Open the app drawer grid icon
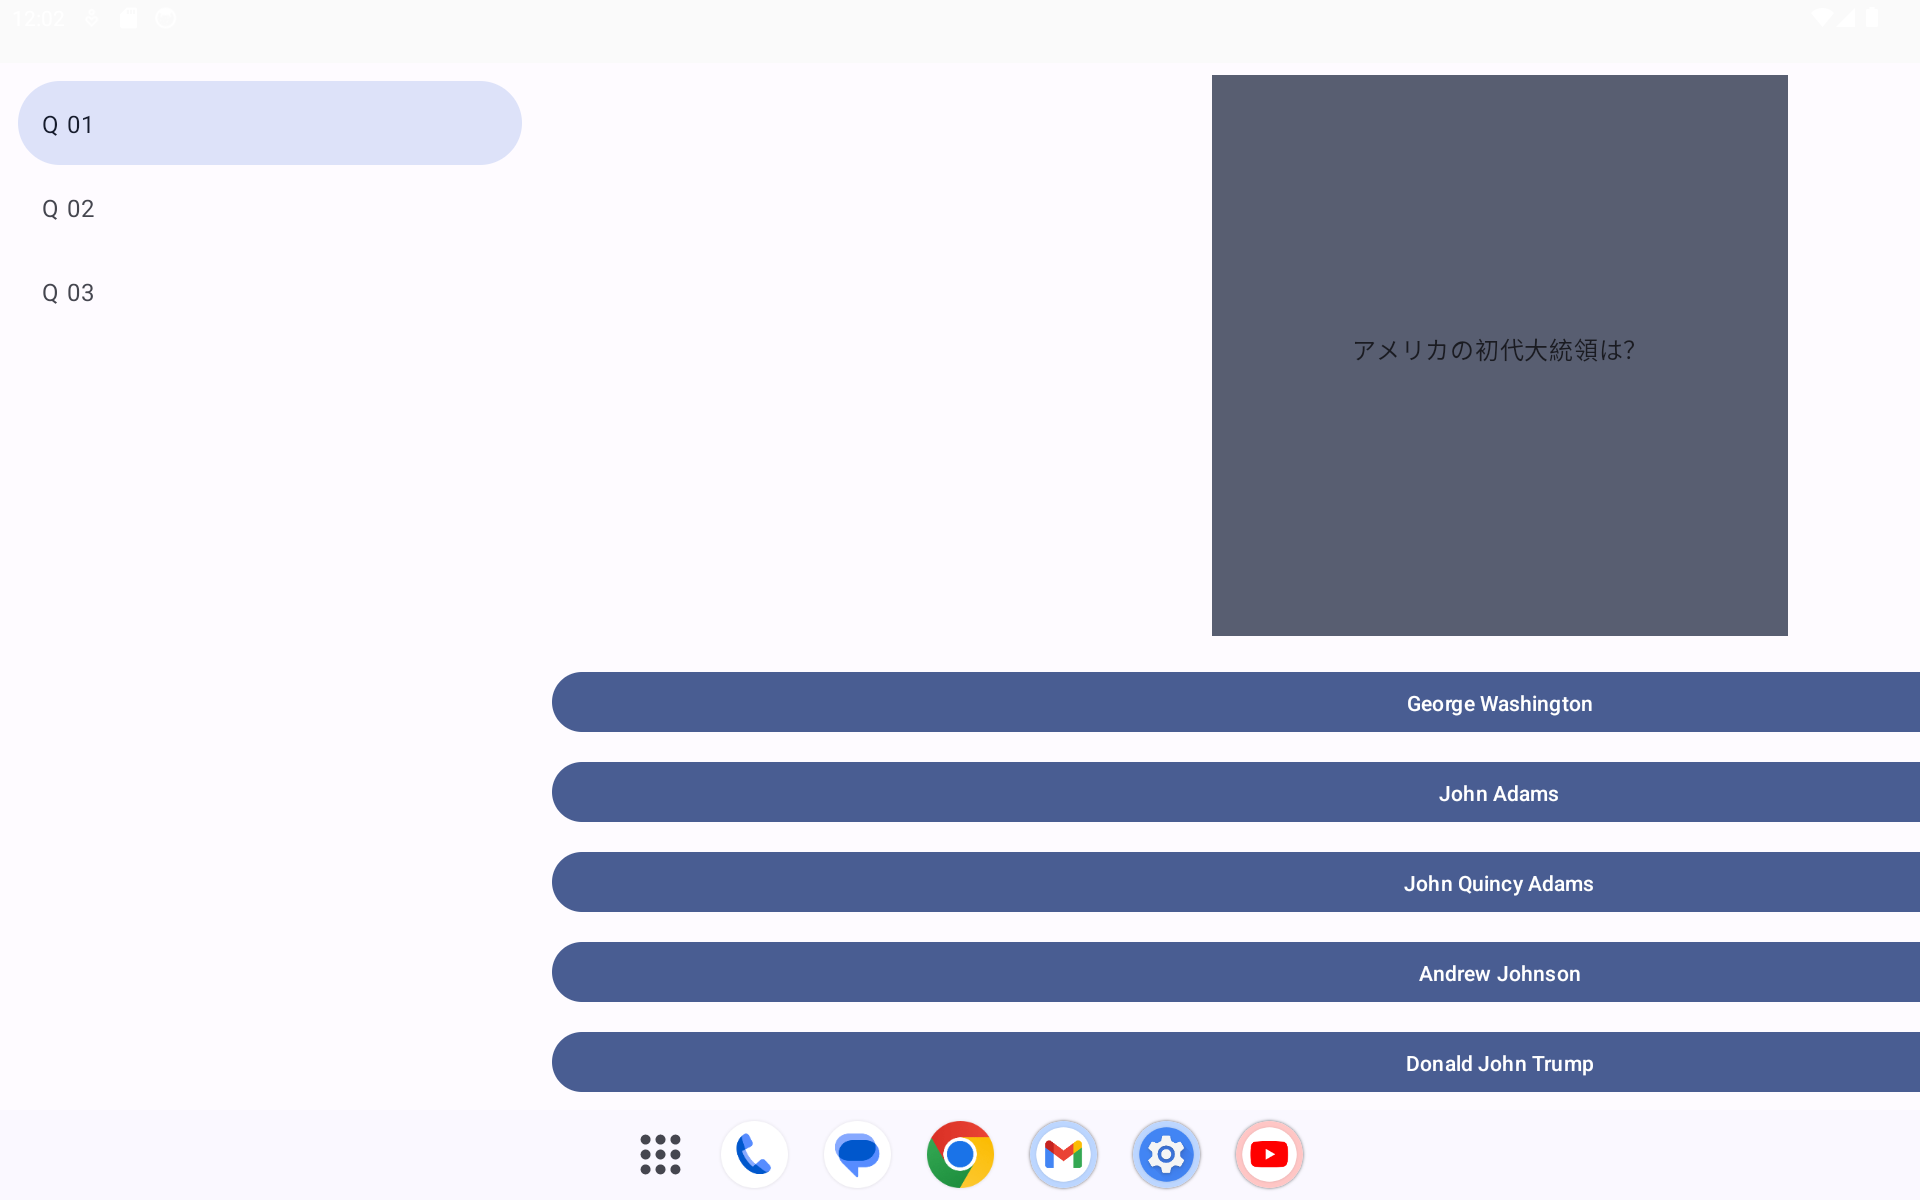 (x=660, y=1154)
